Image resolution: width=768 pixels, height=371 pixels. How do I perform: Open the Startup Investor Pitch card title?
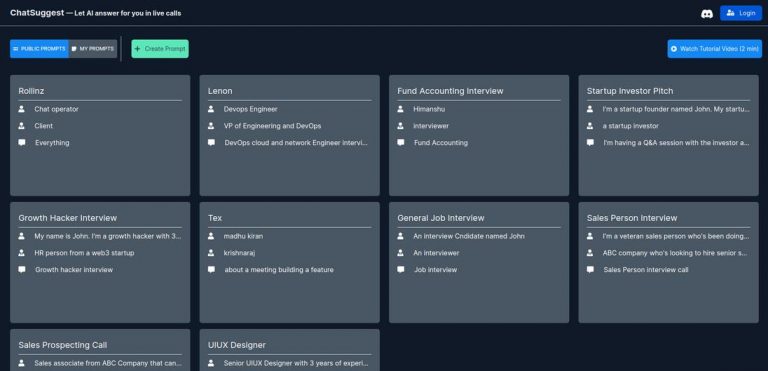[x=630, y=91]
